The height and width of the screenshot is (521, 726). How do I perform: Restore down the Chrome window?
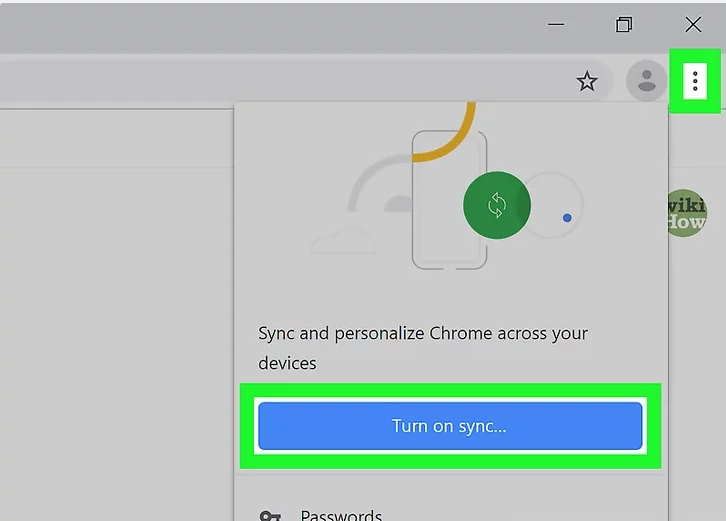(x=624, y=25)
